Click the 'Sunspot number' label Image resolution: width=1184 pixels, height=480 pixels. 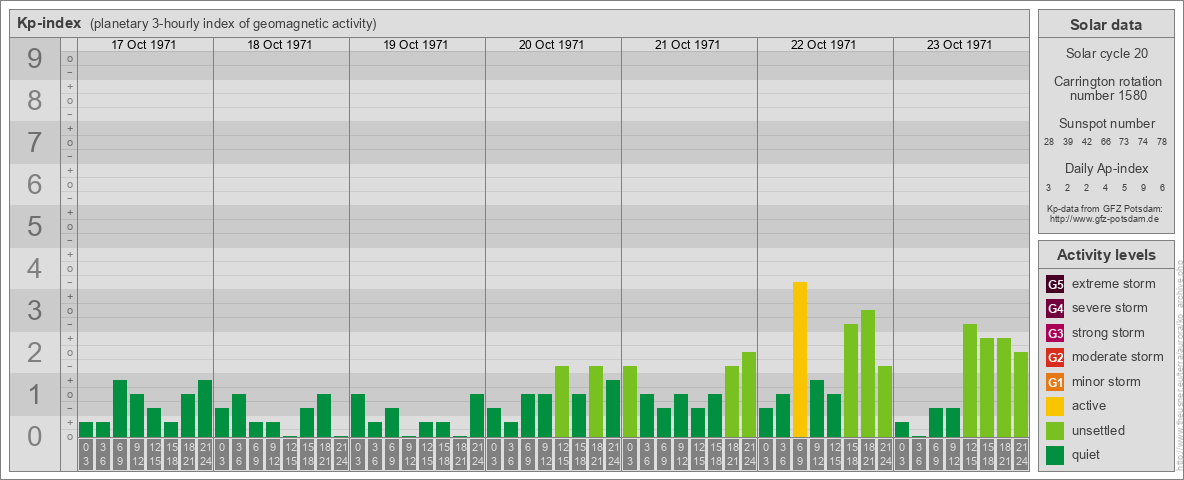click(1106, 124)
